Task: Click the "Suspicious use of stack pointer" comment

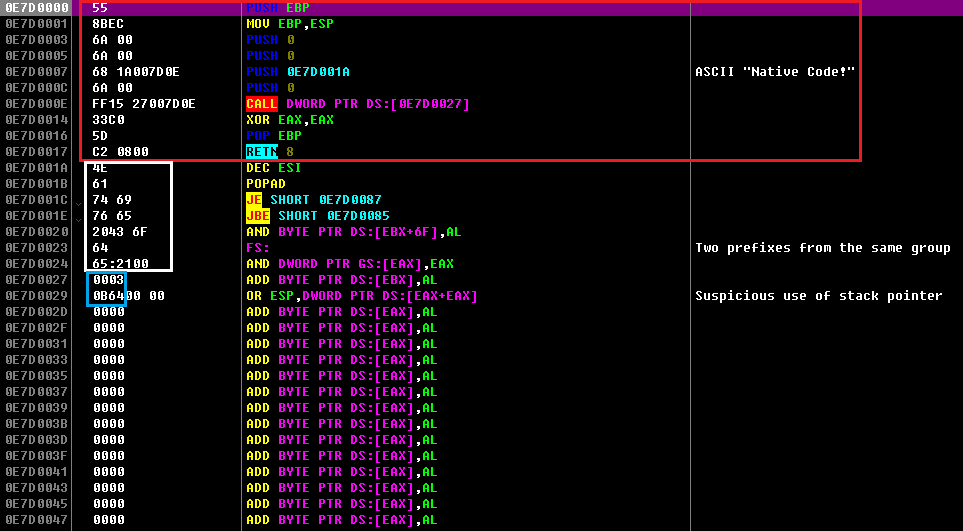Action: click(x=819, y=295)
